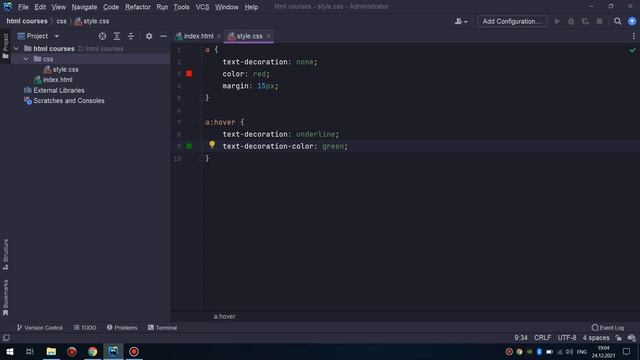Close the index.html tab
This screenshot has height=360, width=640.
pos(219,36)
